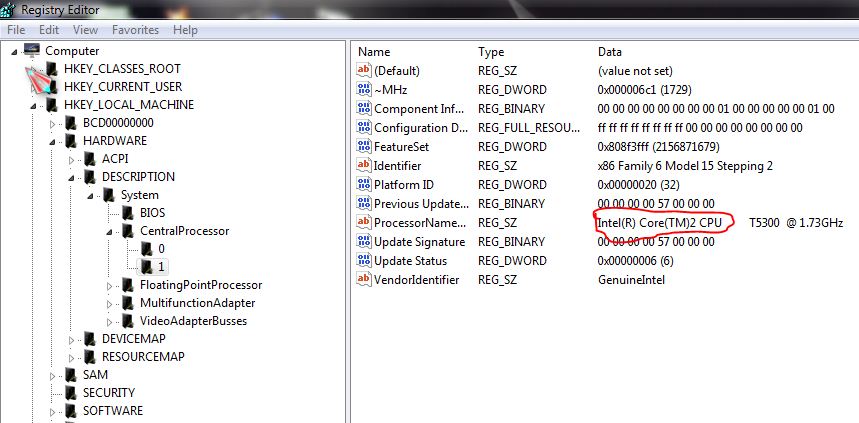Click the SECURITY folder icon
Screen dimensions: 859x423
click(x=70, y=393)
